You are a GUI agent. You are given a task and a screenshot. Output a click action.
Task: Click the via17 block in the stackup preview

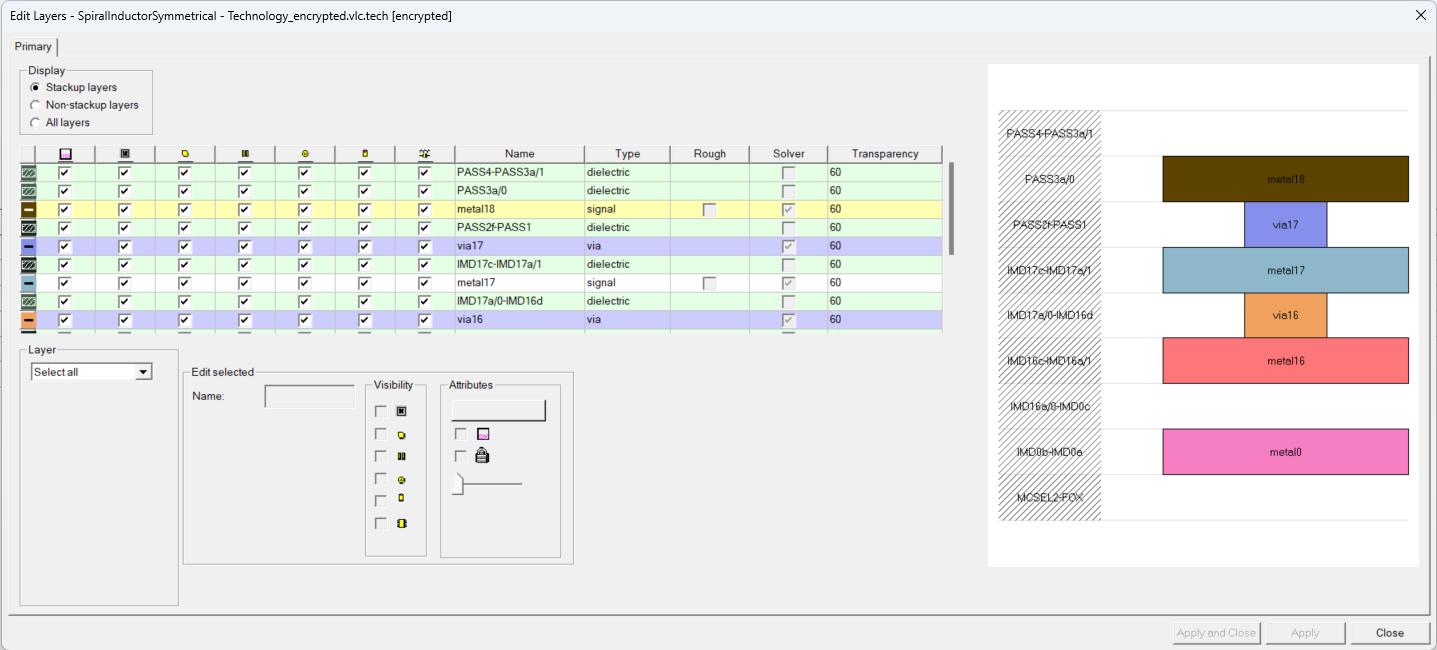click(x=1285, y=224)
